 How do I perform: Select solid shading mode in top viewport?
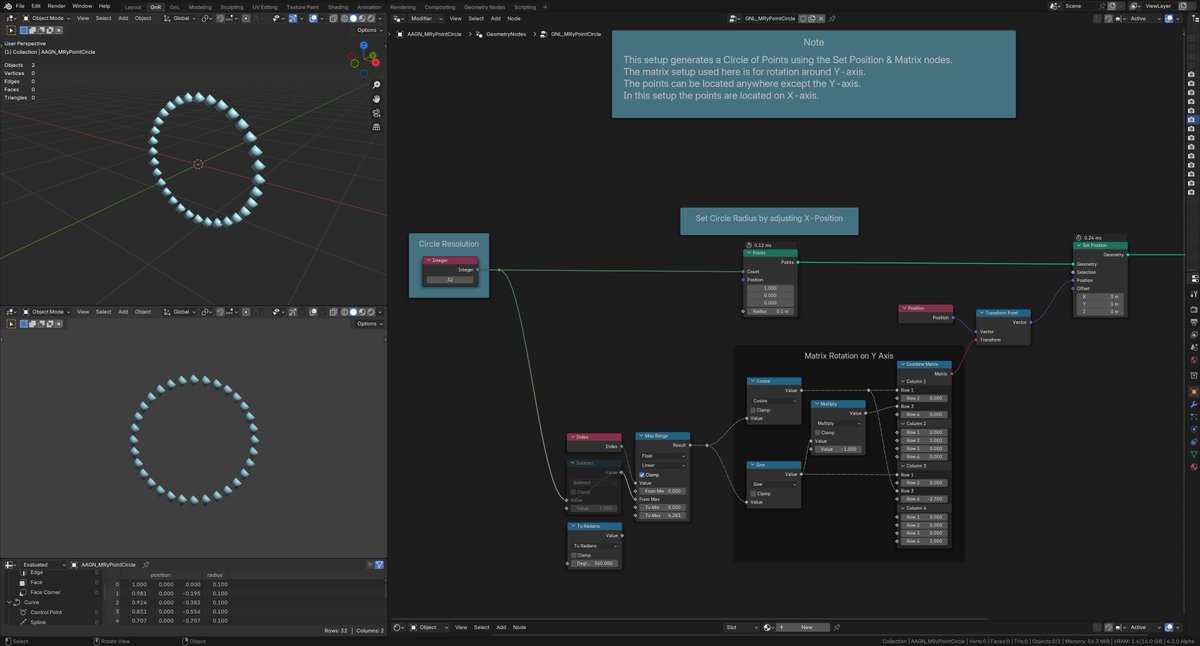[x=353, y=18]
